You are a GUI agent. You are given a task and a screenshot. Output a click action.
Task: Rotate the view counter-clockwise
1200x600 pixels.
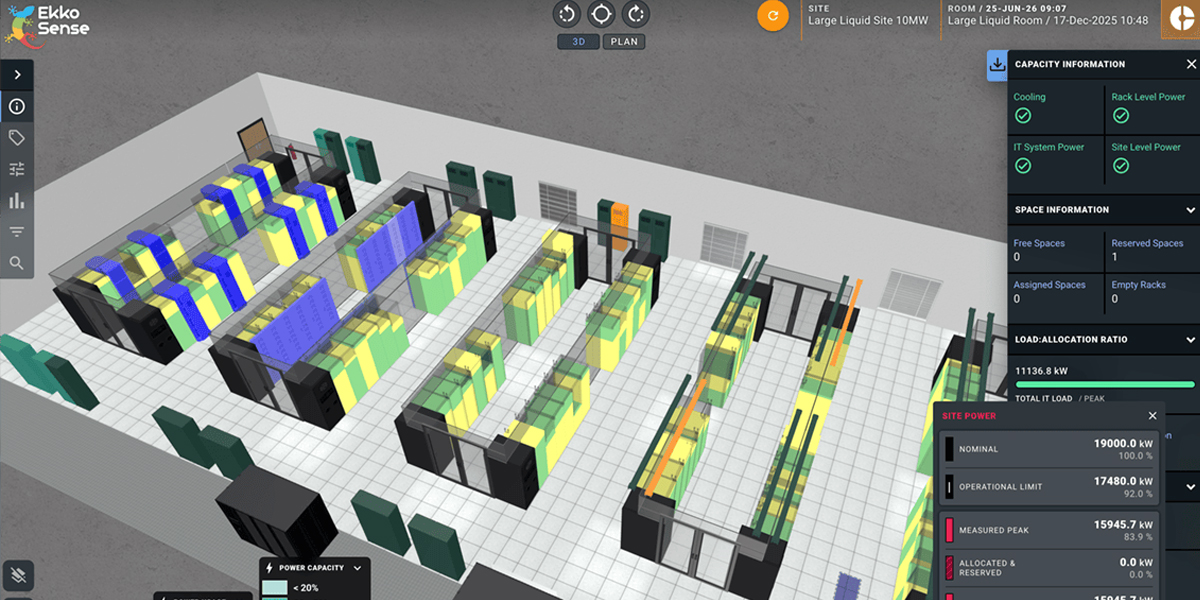click(x=567, y=14)
